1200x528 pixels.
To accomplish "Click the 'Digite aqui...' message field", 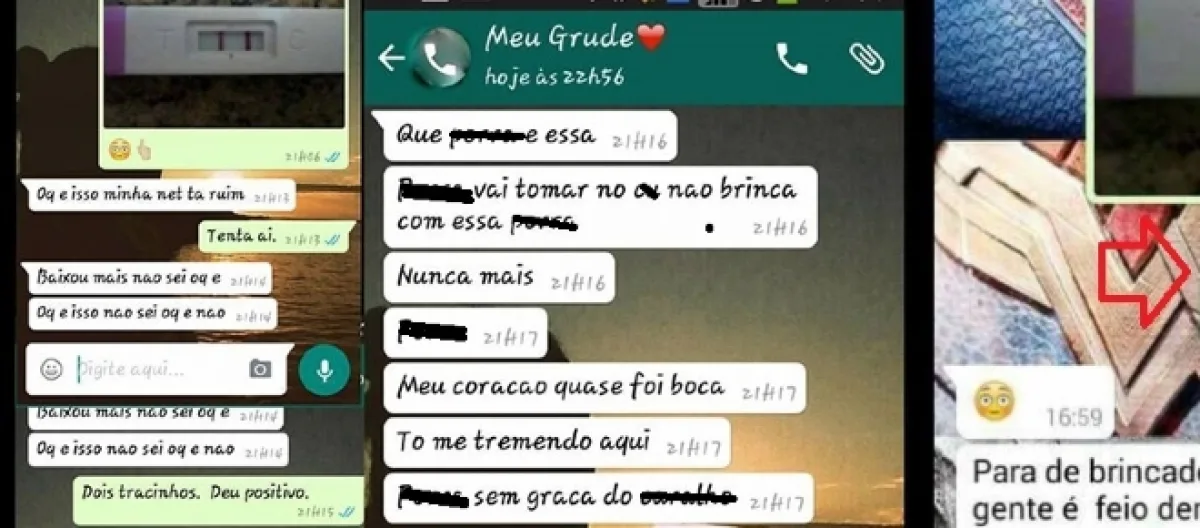I will click(x=158, y=369).
